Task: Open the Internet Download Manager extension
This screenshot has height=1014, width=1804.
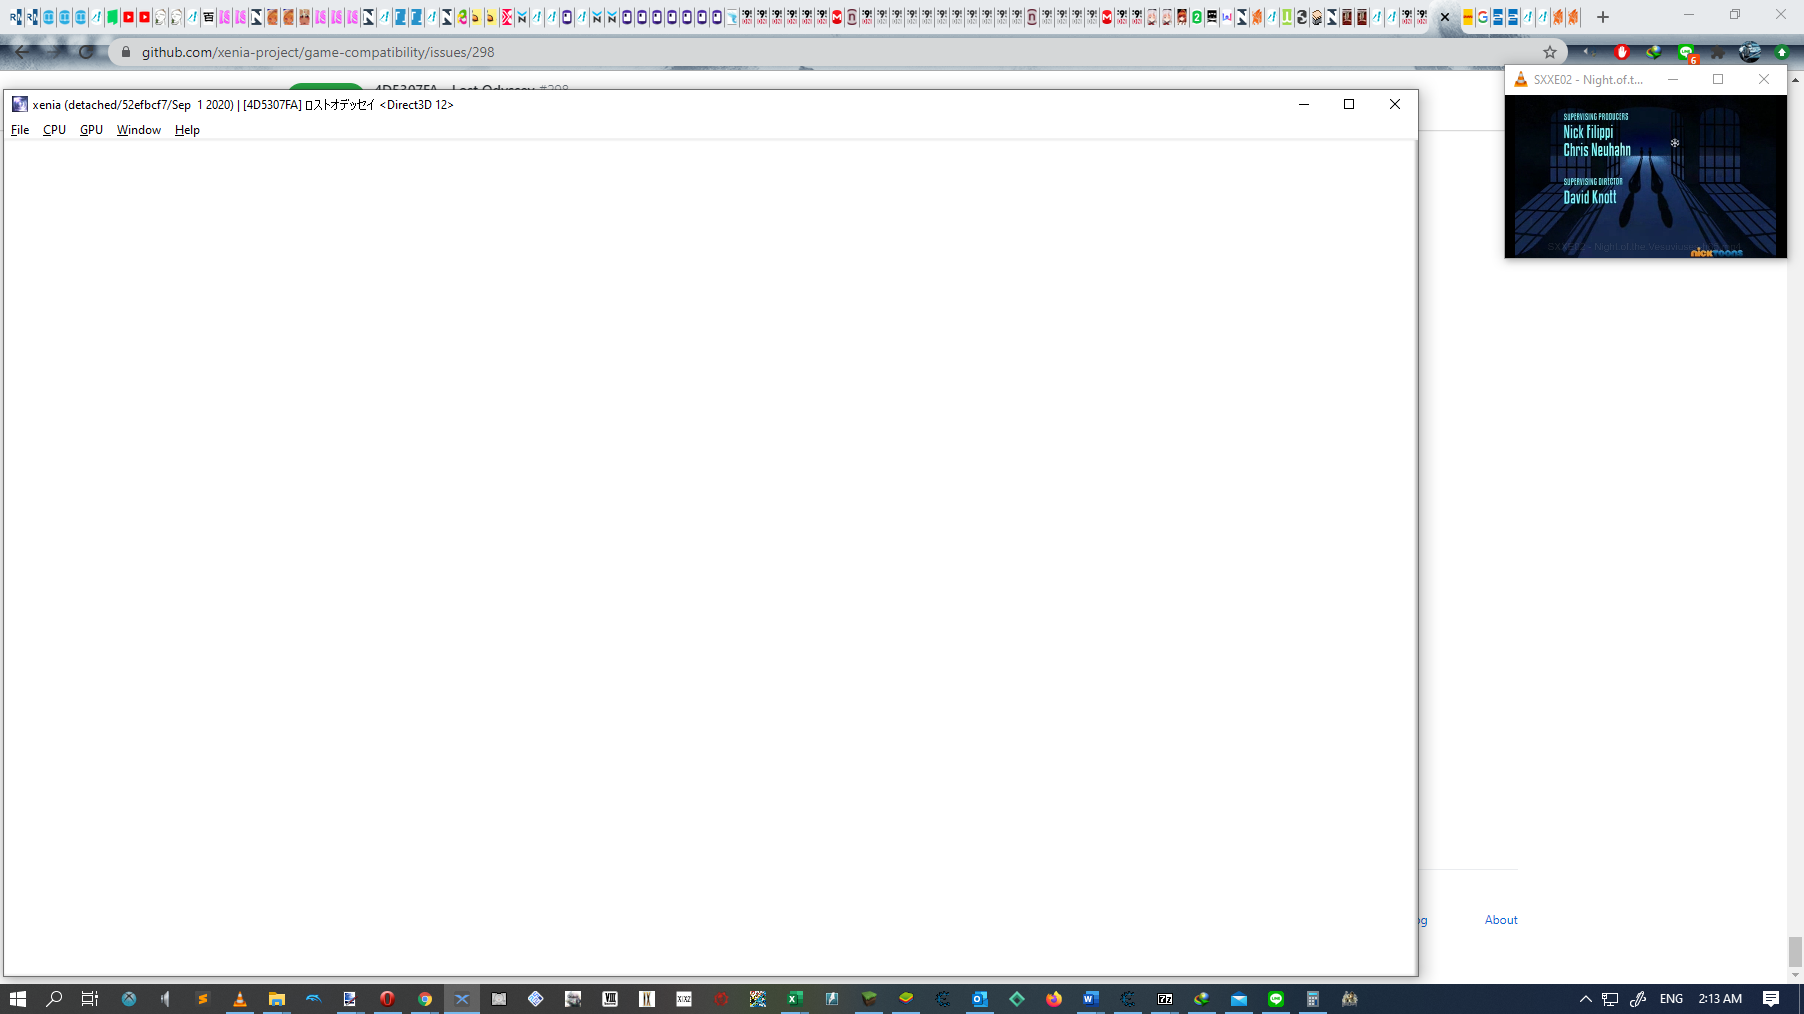Action: pyautogui.click(x=1654, y=52)
